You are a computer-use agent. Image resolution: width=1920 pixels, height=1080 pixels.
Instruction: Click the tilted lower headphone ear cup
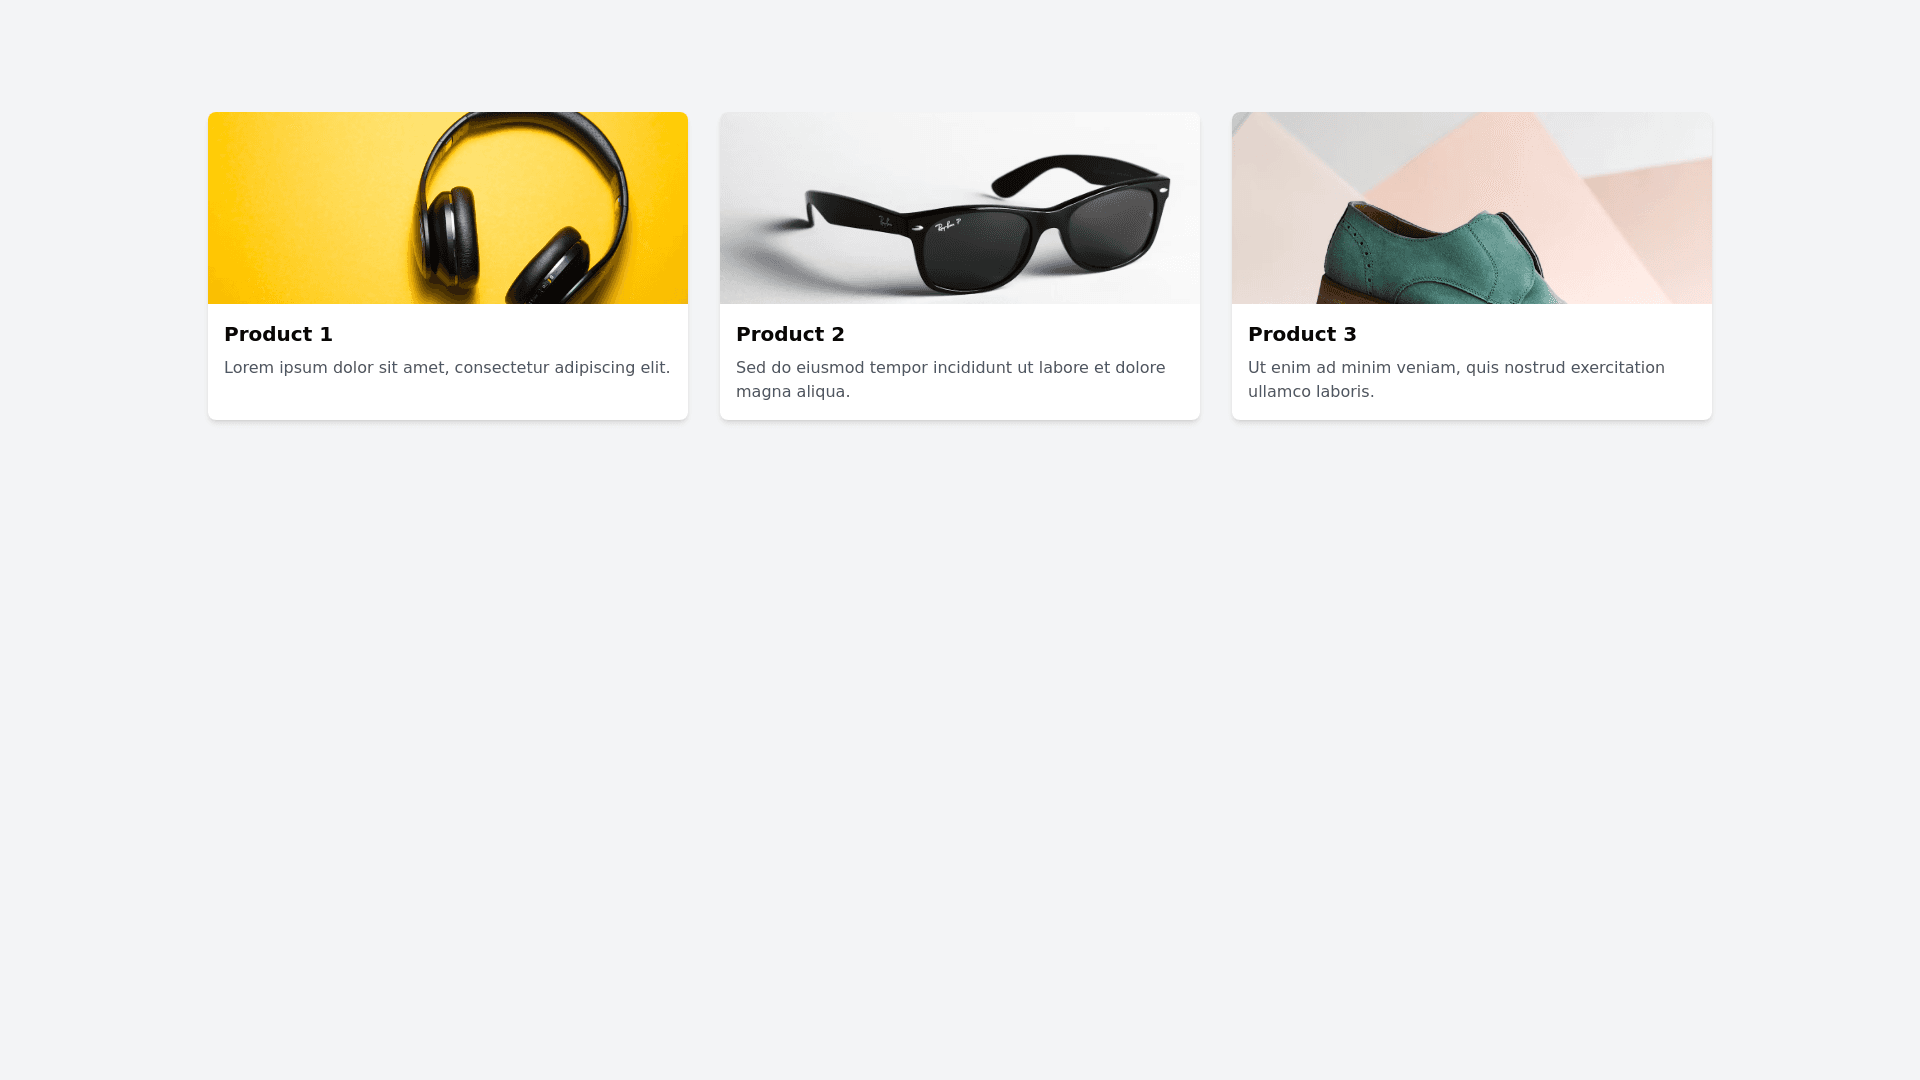(550, 268)
